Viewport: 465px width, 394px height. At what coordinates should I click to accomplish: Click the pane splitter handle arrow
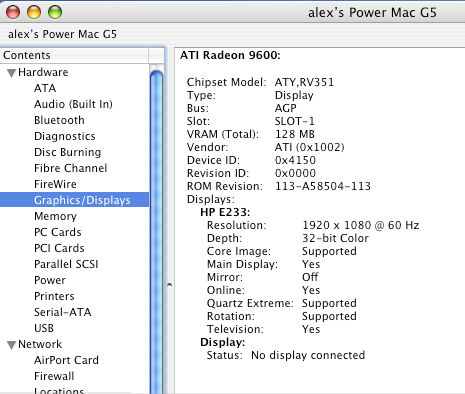[169, 285]
